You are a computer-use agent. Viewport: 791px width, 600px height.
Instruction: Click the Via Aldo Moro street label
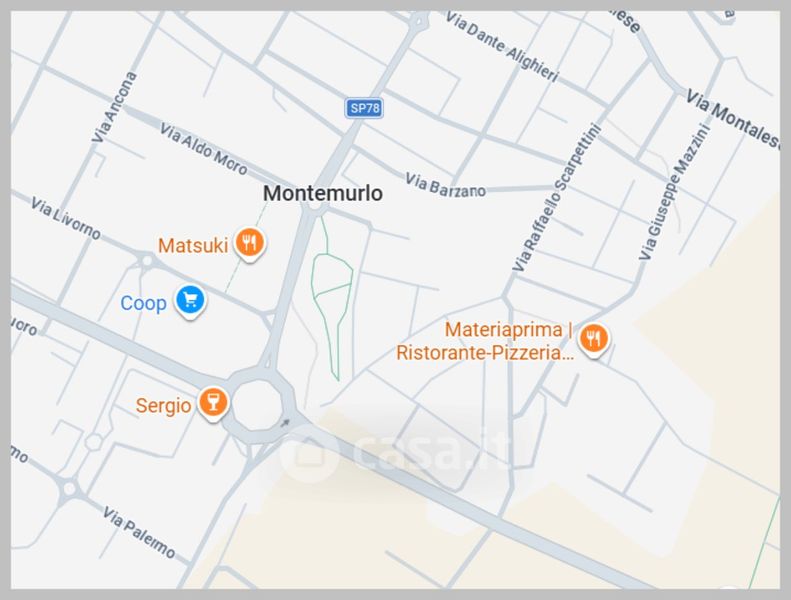point(203,149)
